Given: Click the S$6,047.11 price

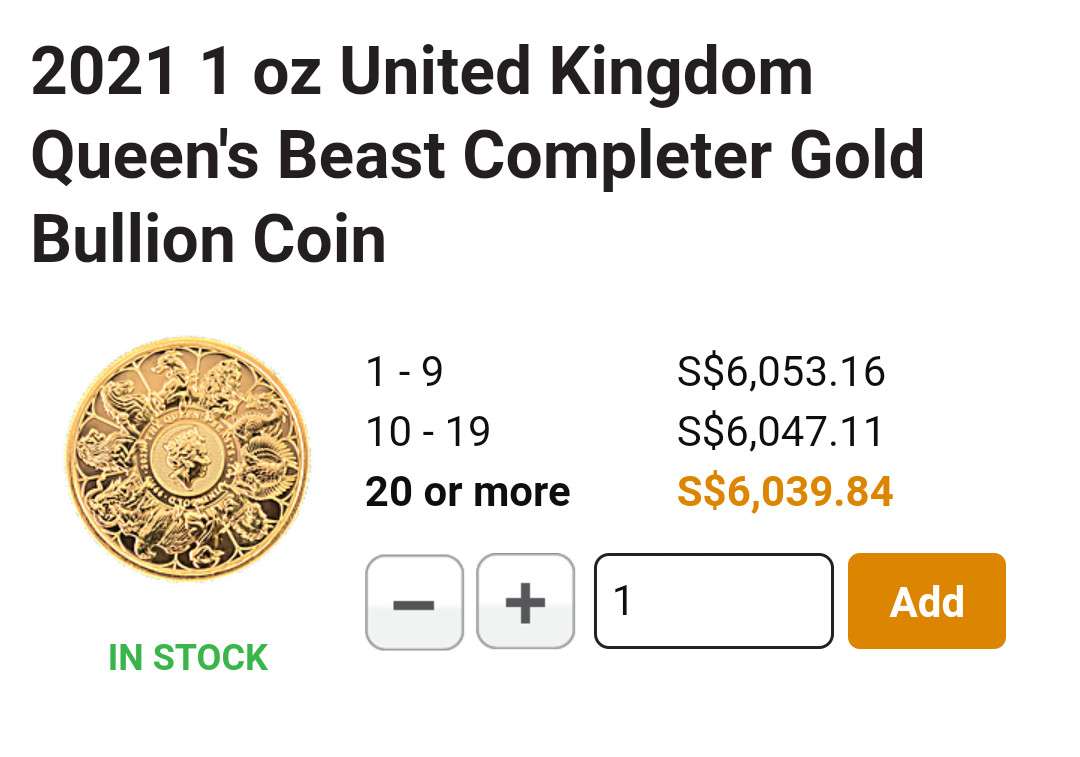Looking at the screenshot, I should pyautogui.click(x=780, y=432).
